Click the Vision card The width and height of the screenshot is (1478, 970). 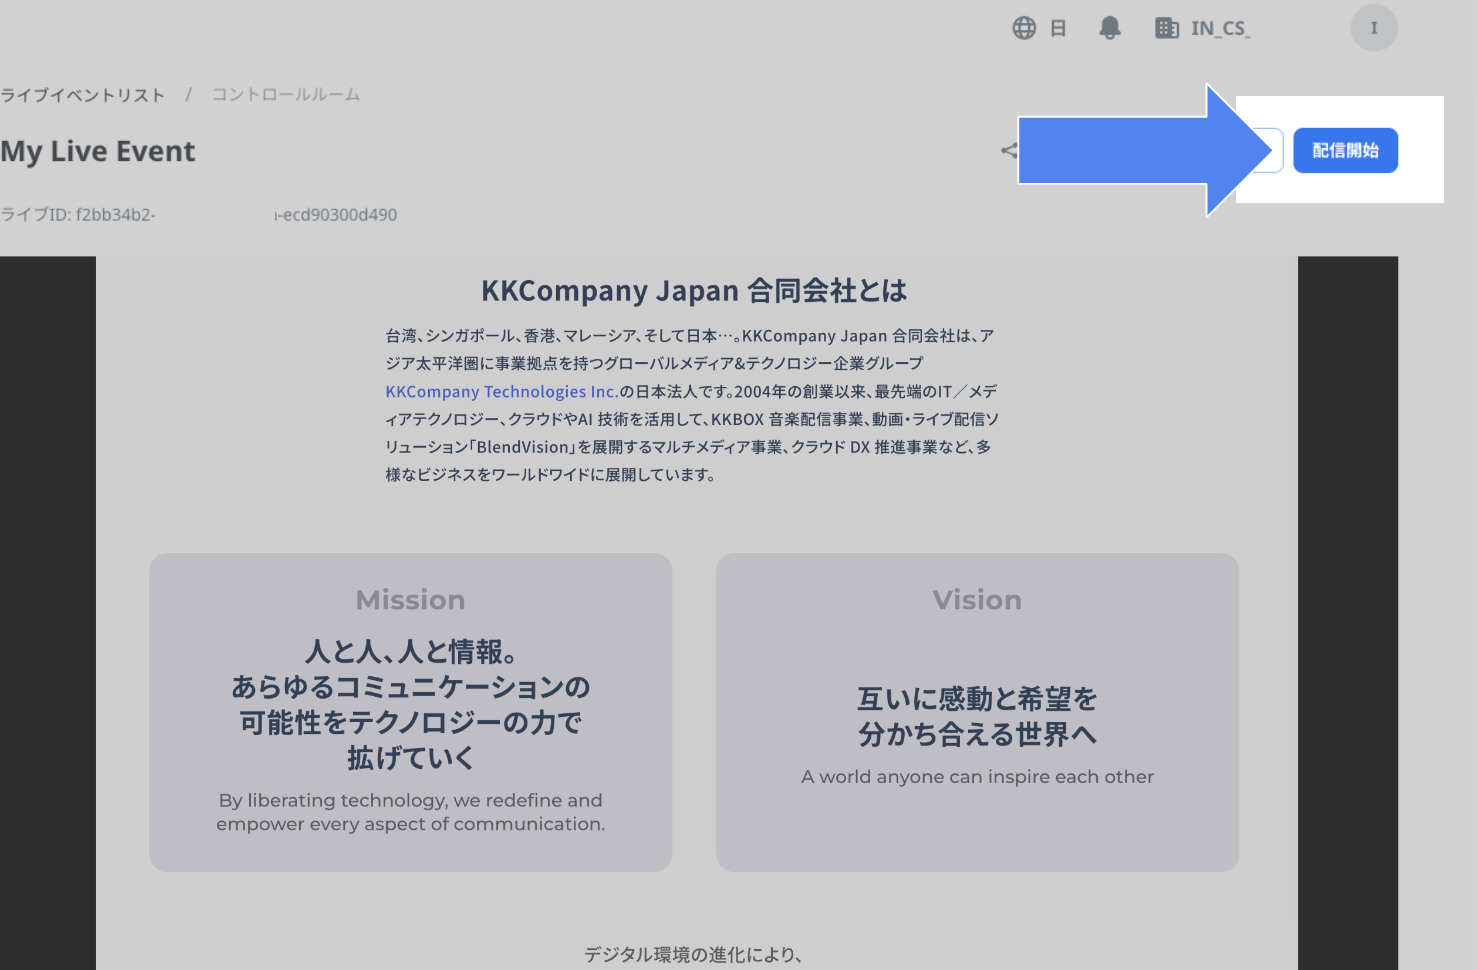(x=977, y=712)
